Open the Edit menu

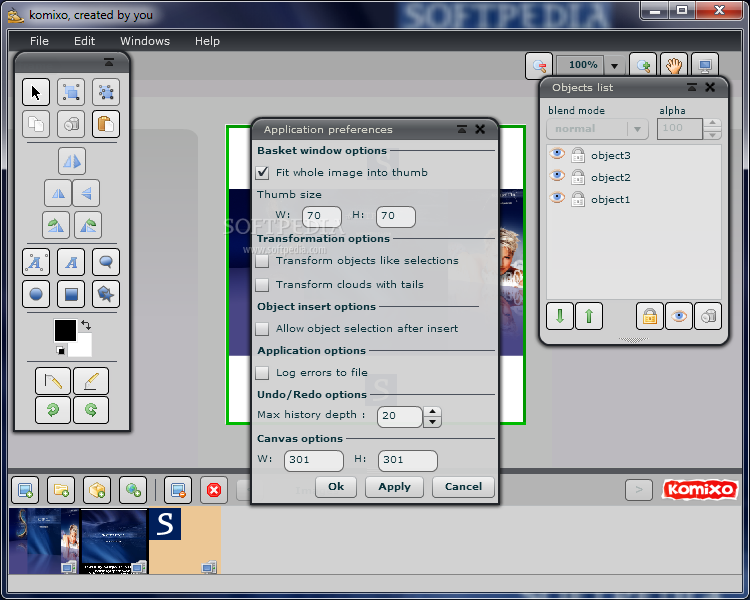[x=84, y=41]
